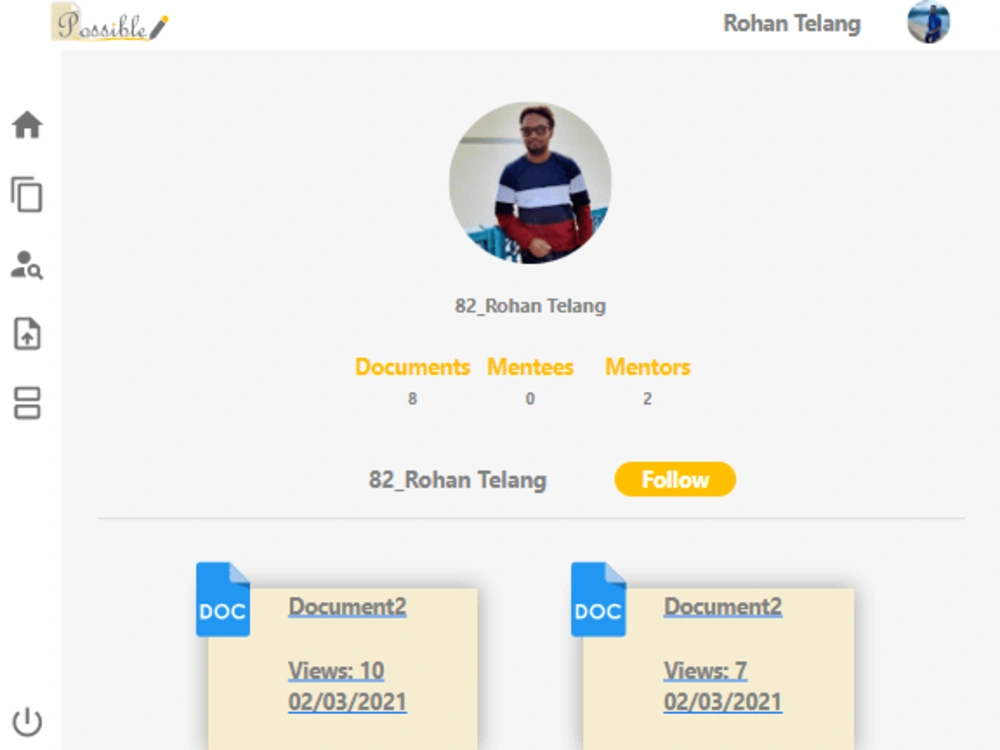Screen dimensions: 1000x750
Task: Open the Home icon in the sidebar
Action: [27, 125]
